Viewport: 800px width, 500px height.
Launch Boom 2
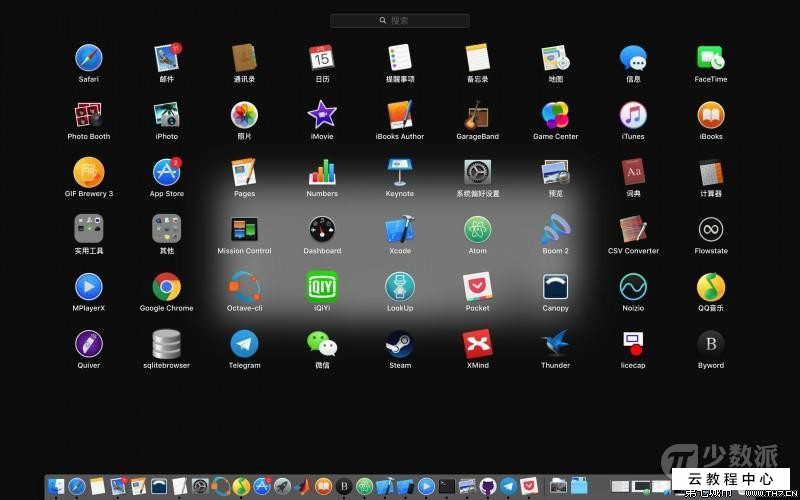pyautogui.click(x=556, y=229)
